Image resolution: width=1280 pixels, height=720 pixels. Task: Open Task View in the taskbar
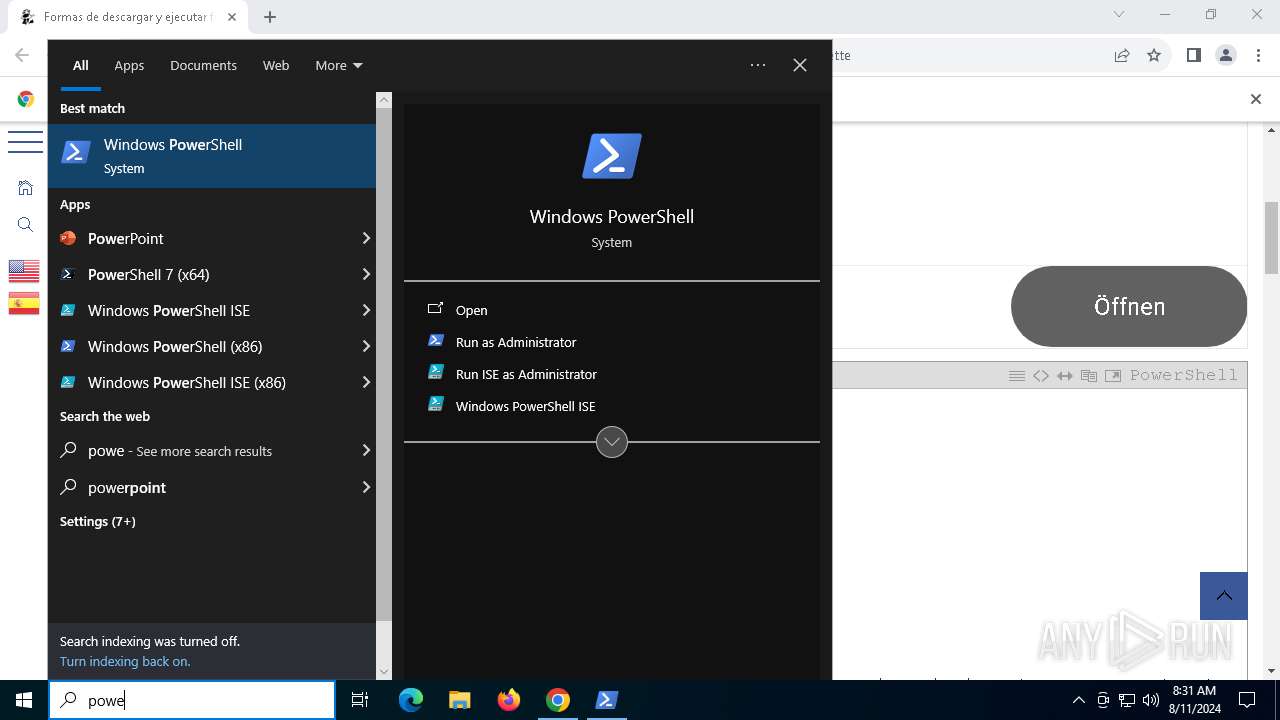[360, 700]
